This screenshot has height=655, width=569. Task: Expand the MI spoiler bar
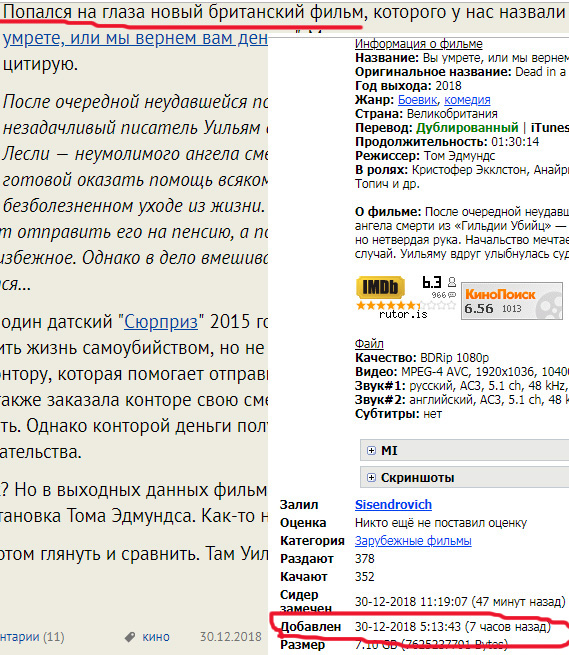pos(465,450)
